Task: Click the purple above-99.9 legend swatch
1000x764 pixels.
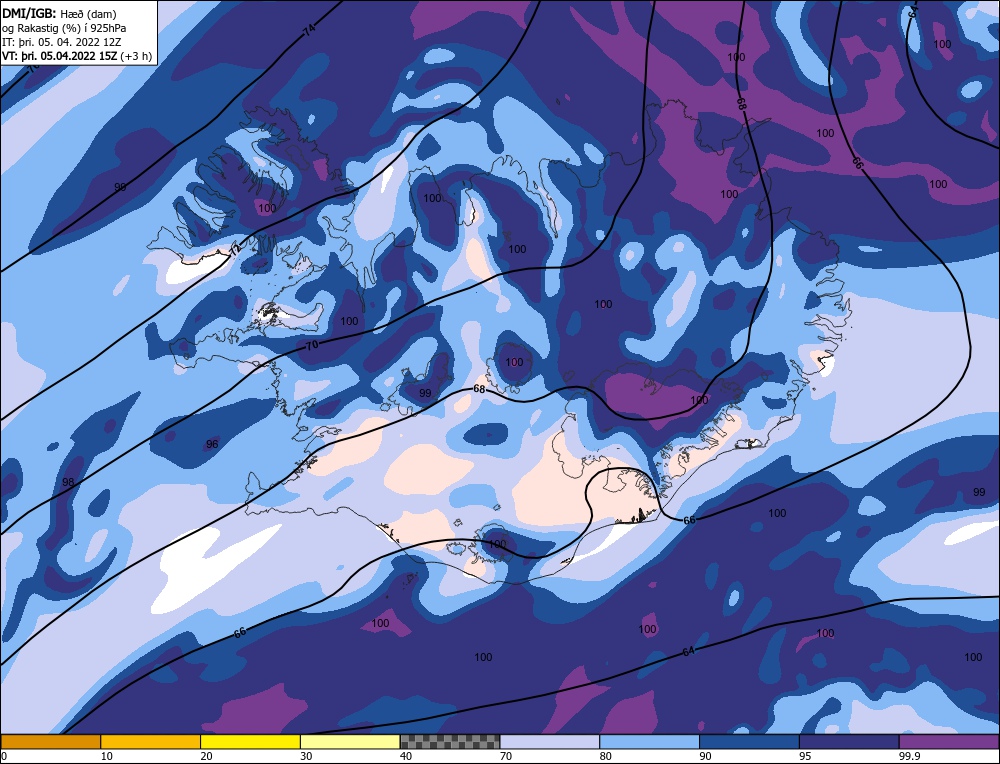Action: click(949, 741)
